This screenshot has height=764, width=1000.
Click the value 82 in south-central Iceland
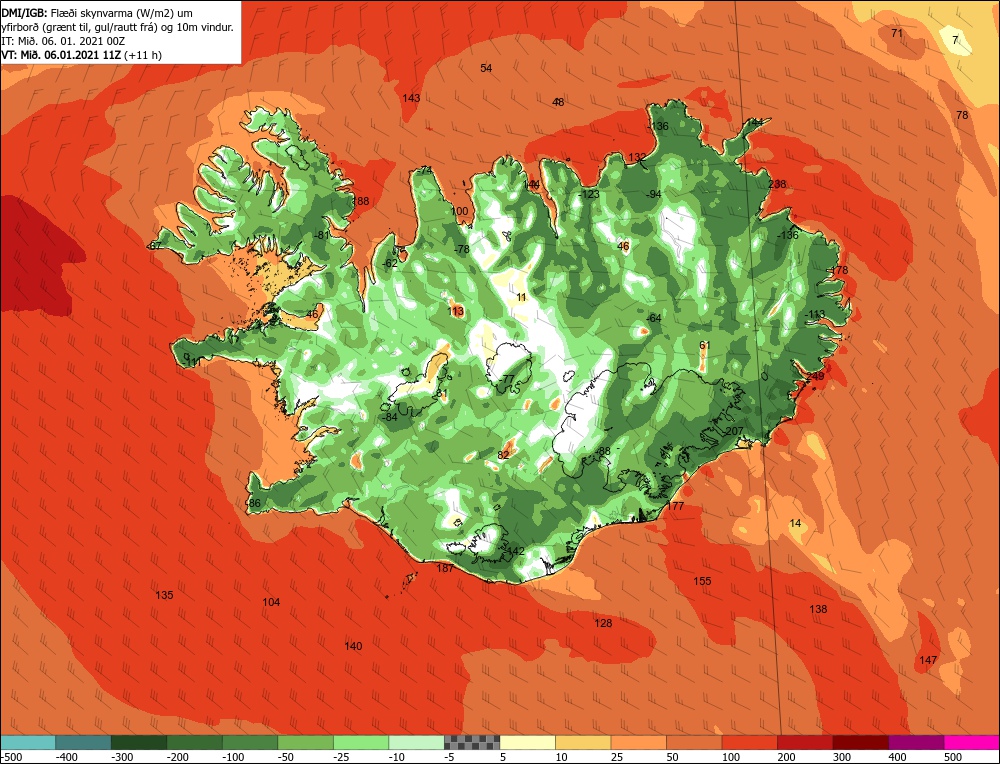tap(503, 455)
